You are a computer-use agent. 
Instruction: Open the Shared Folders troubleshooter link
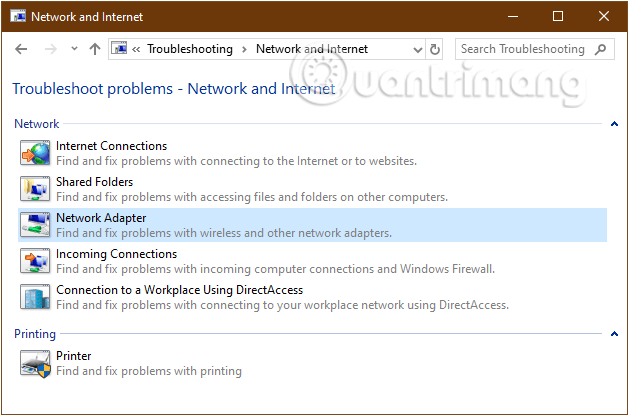[x=94, y=182]
